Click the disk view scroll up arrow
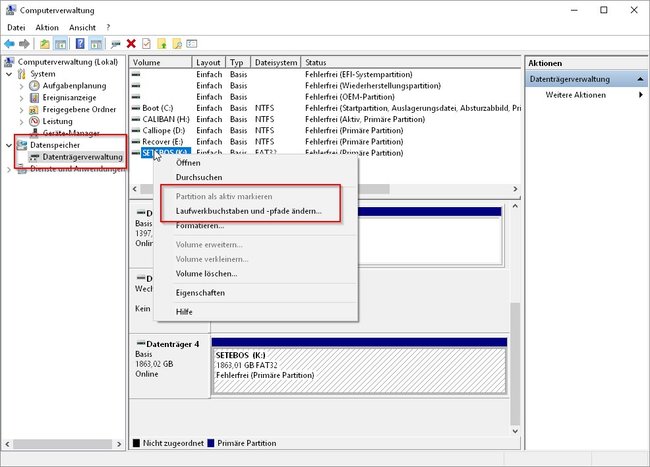Viewport: 650px width, 467px height. pyautogui.click(x=515, y=206)
